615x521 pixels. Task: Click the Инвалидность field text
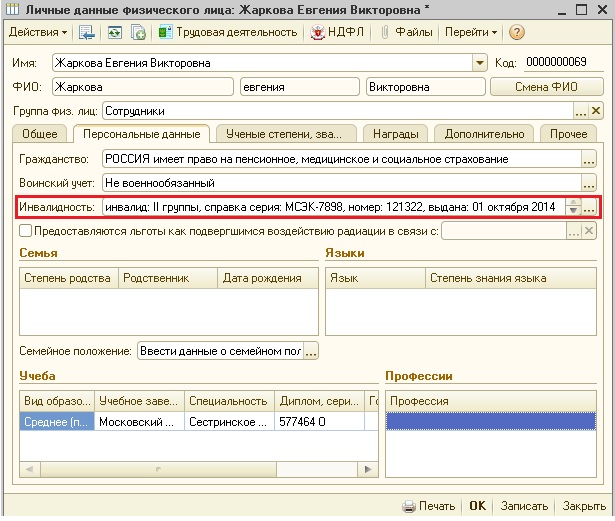point(333,207)
